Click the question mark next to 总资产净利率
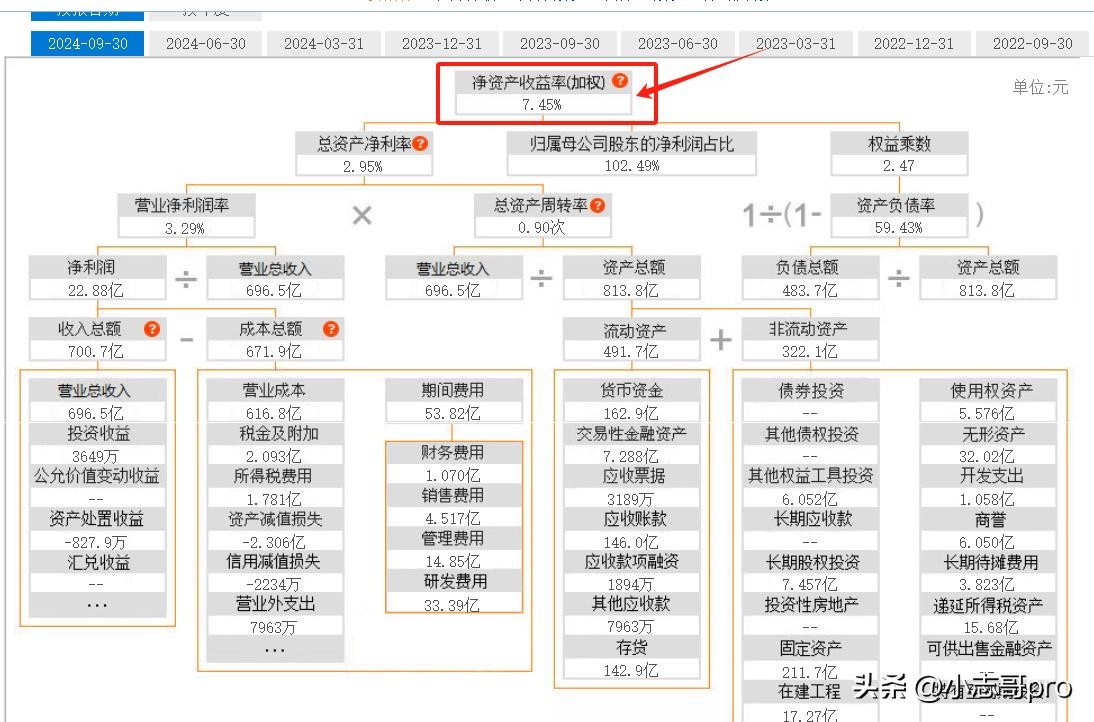This screenshot has width=1094, height=722. [x=420, y=144]
